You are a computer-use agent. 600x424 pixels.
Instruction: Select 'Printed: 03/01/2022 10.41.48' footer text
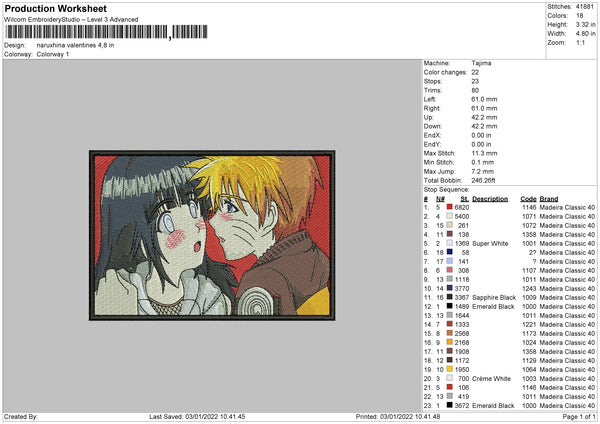tap(398, 416)
